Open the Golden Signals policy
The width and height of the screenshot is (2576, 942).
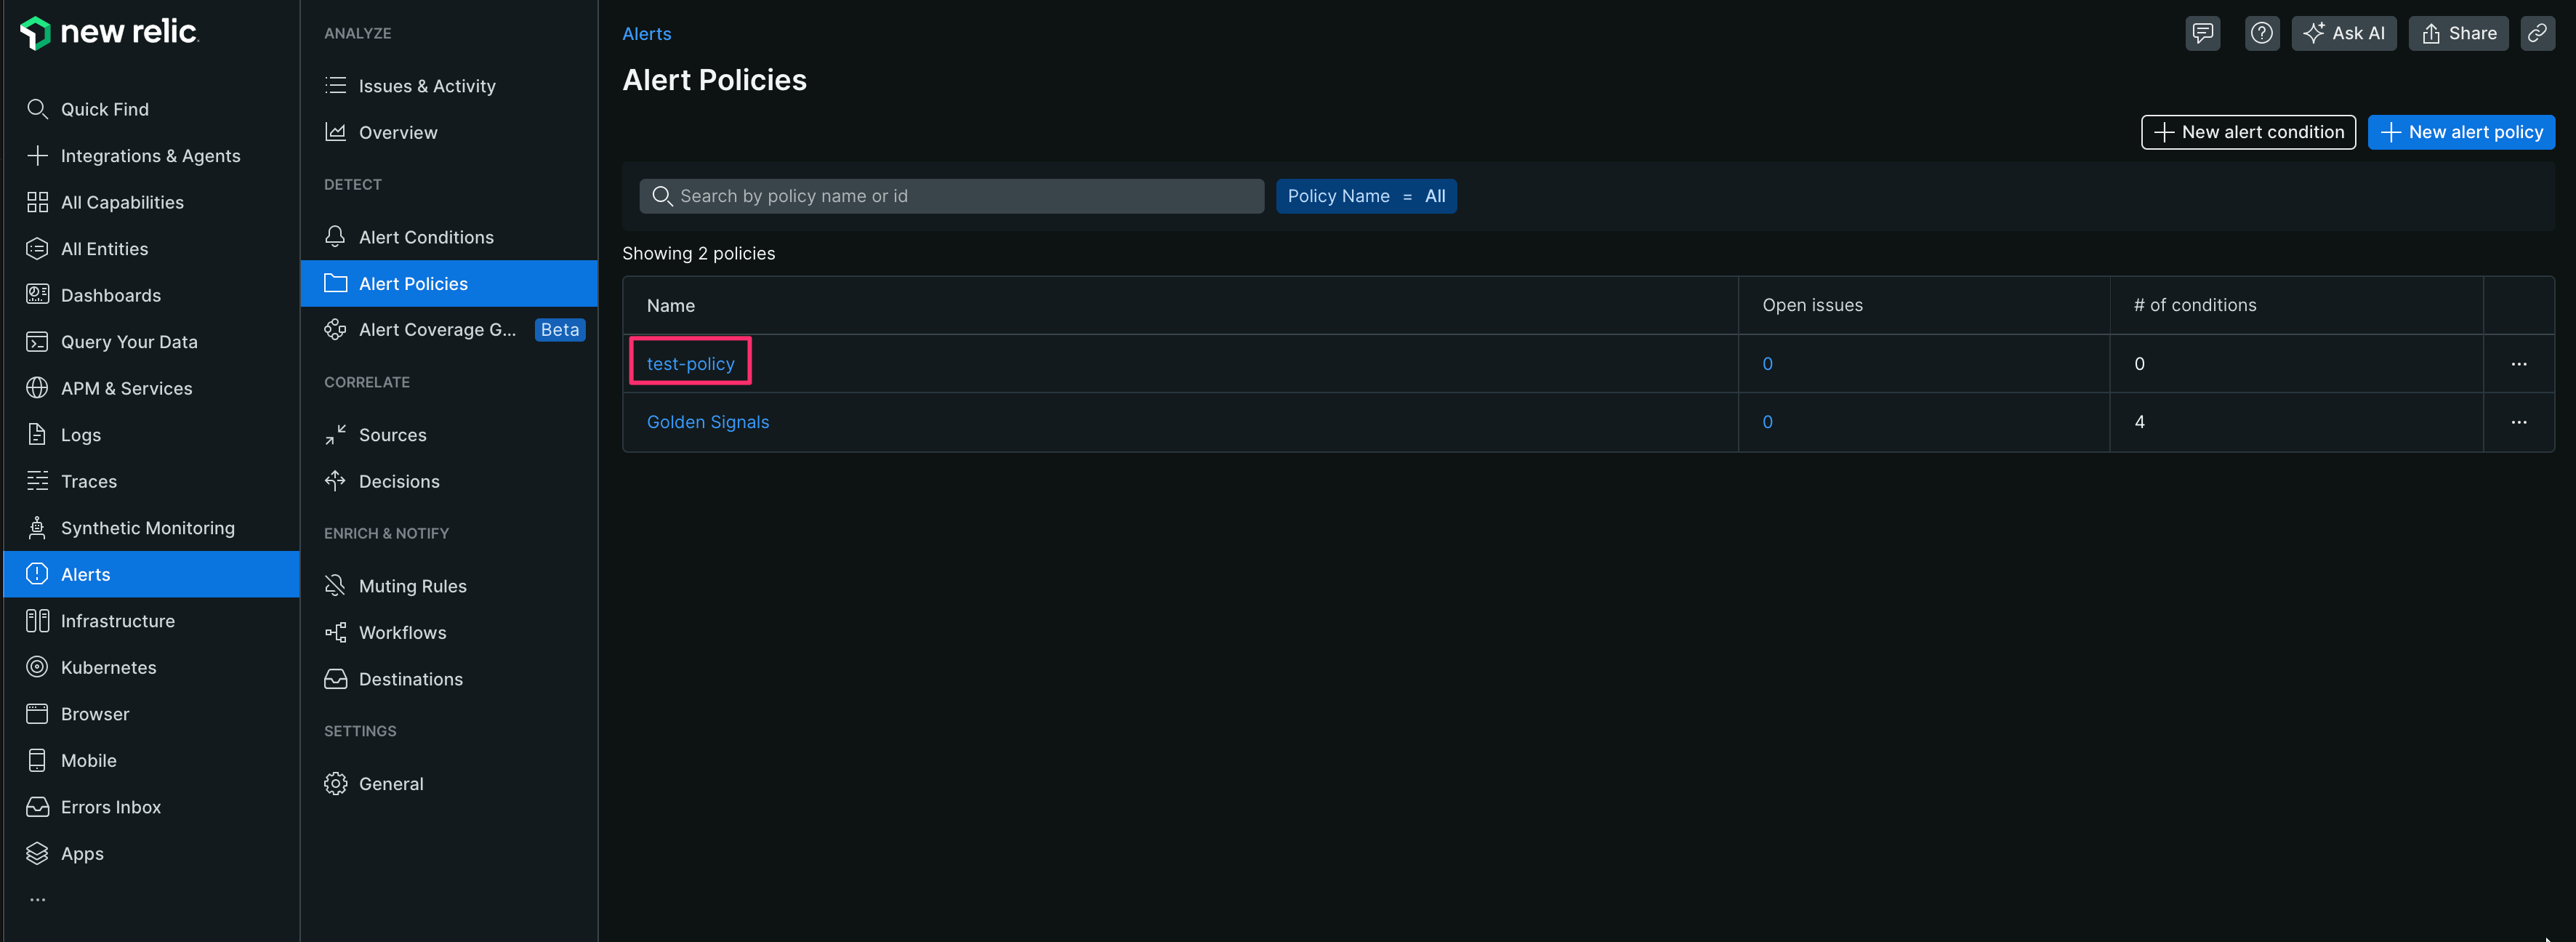pyautogui.click(x=707, y=421)
